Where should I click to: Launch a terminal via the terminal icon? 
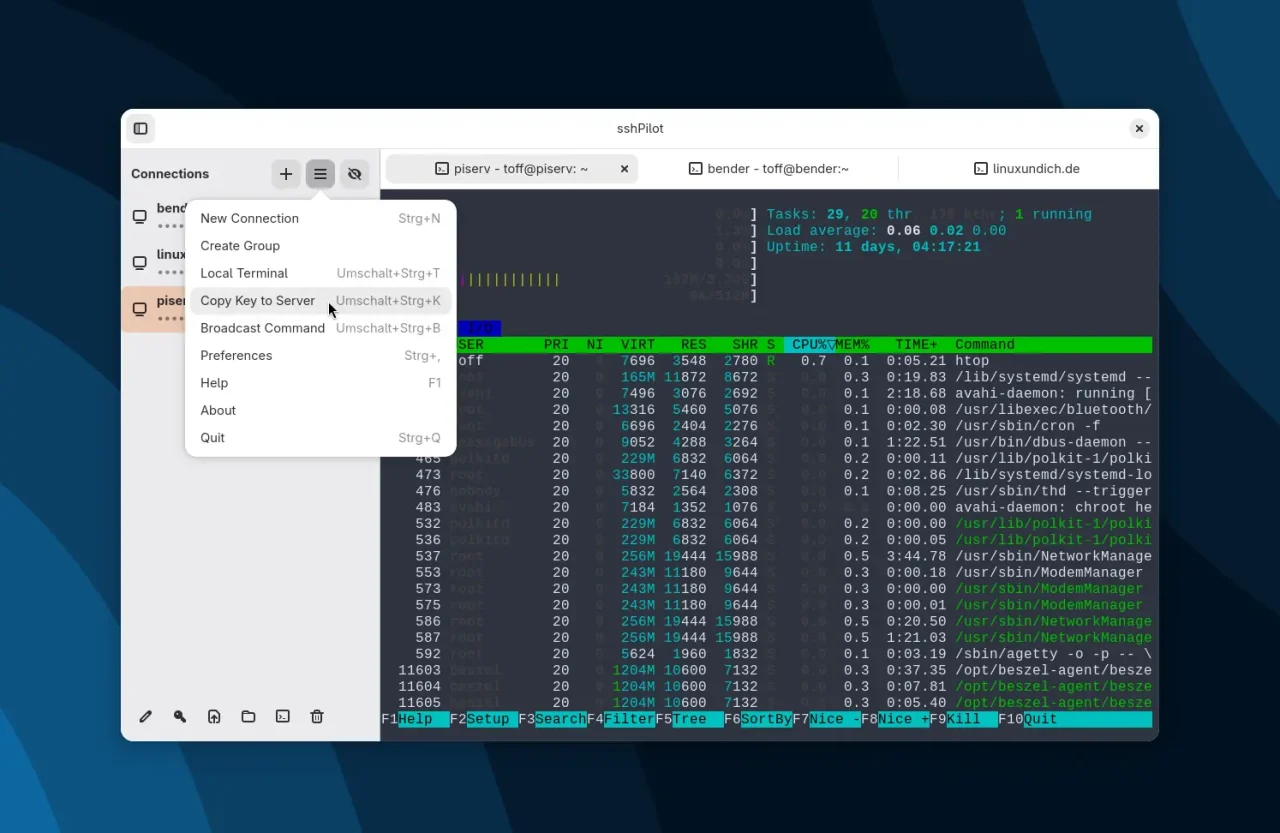(x=282, y=716)
